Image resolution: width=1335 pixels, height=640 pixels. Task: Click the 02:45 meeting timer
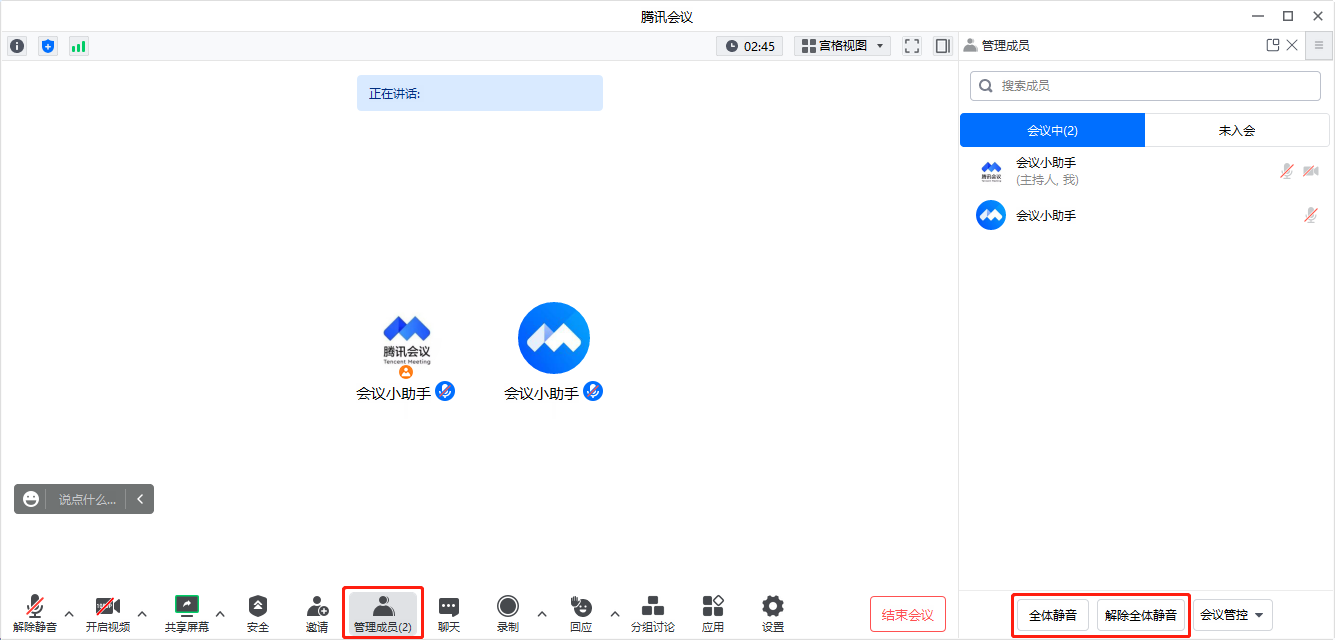(x=750, y=46)
